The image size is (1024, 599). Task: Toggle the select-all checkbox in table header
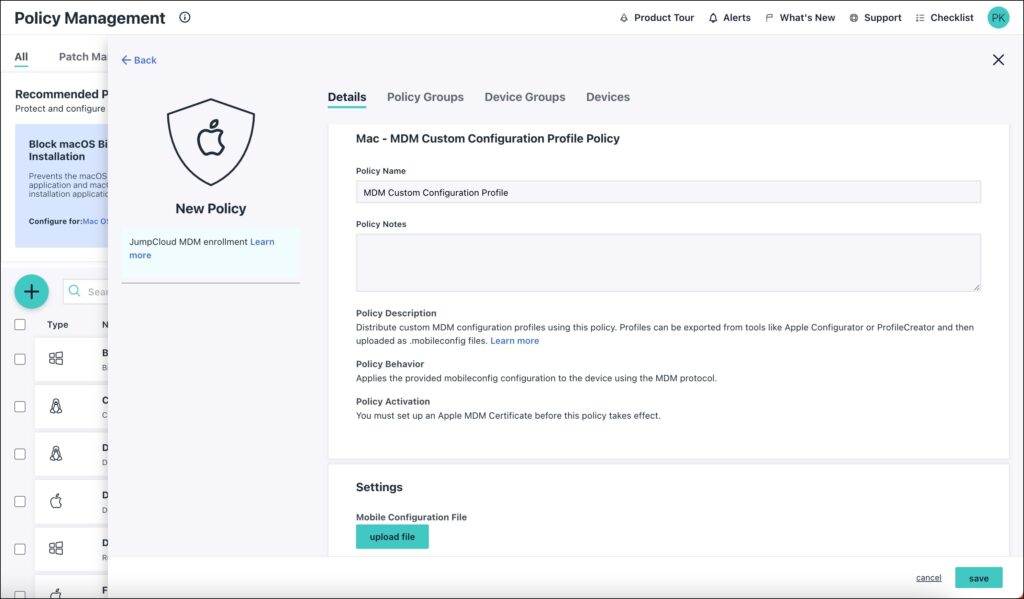[20, 324]
